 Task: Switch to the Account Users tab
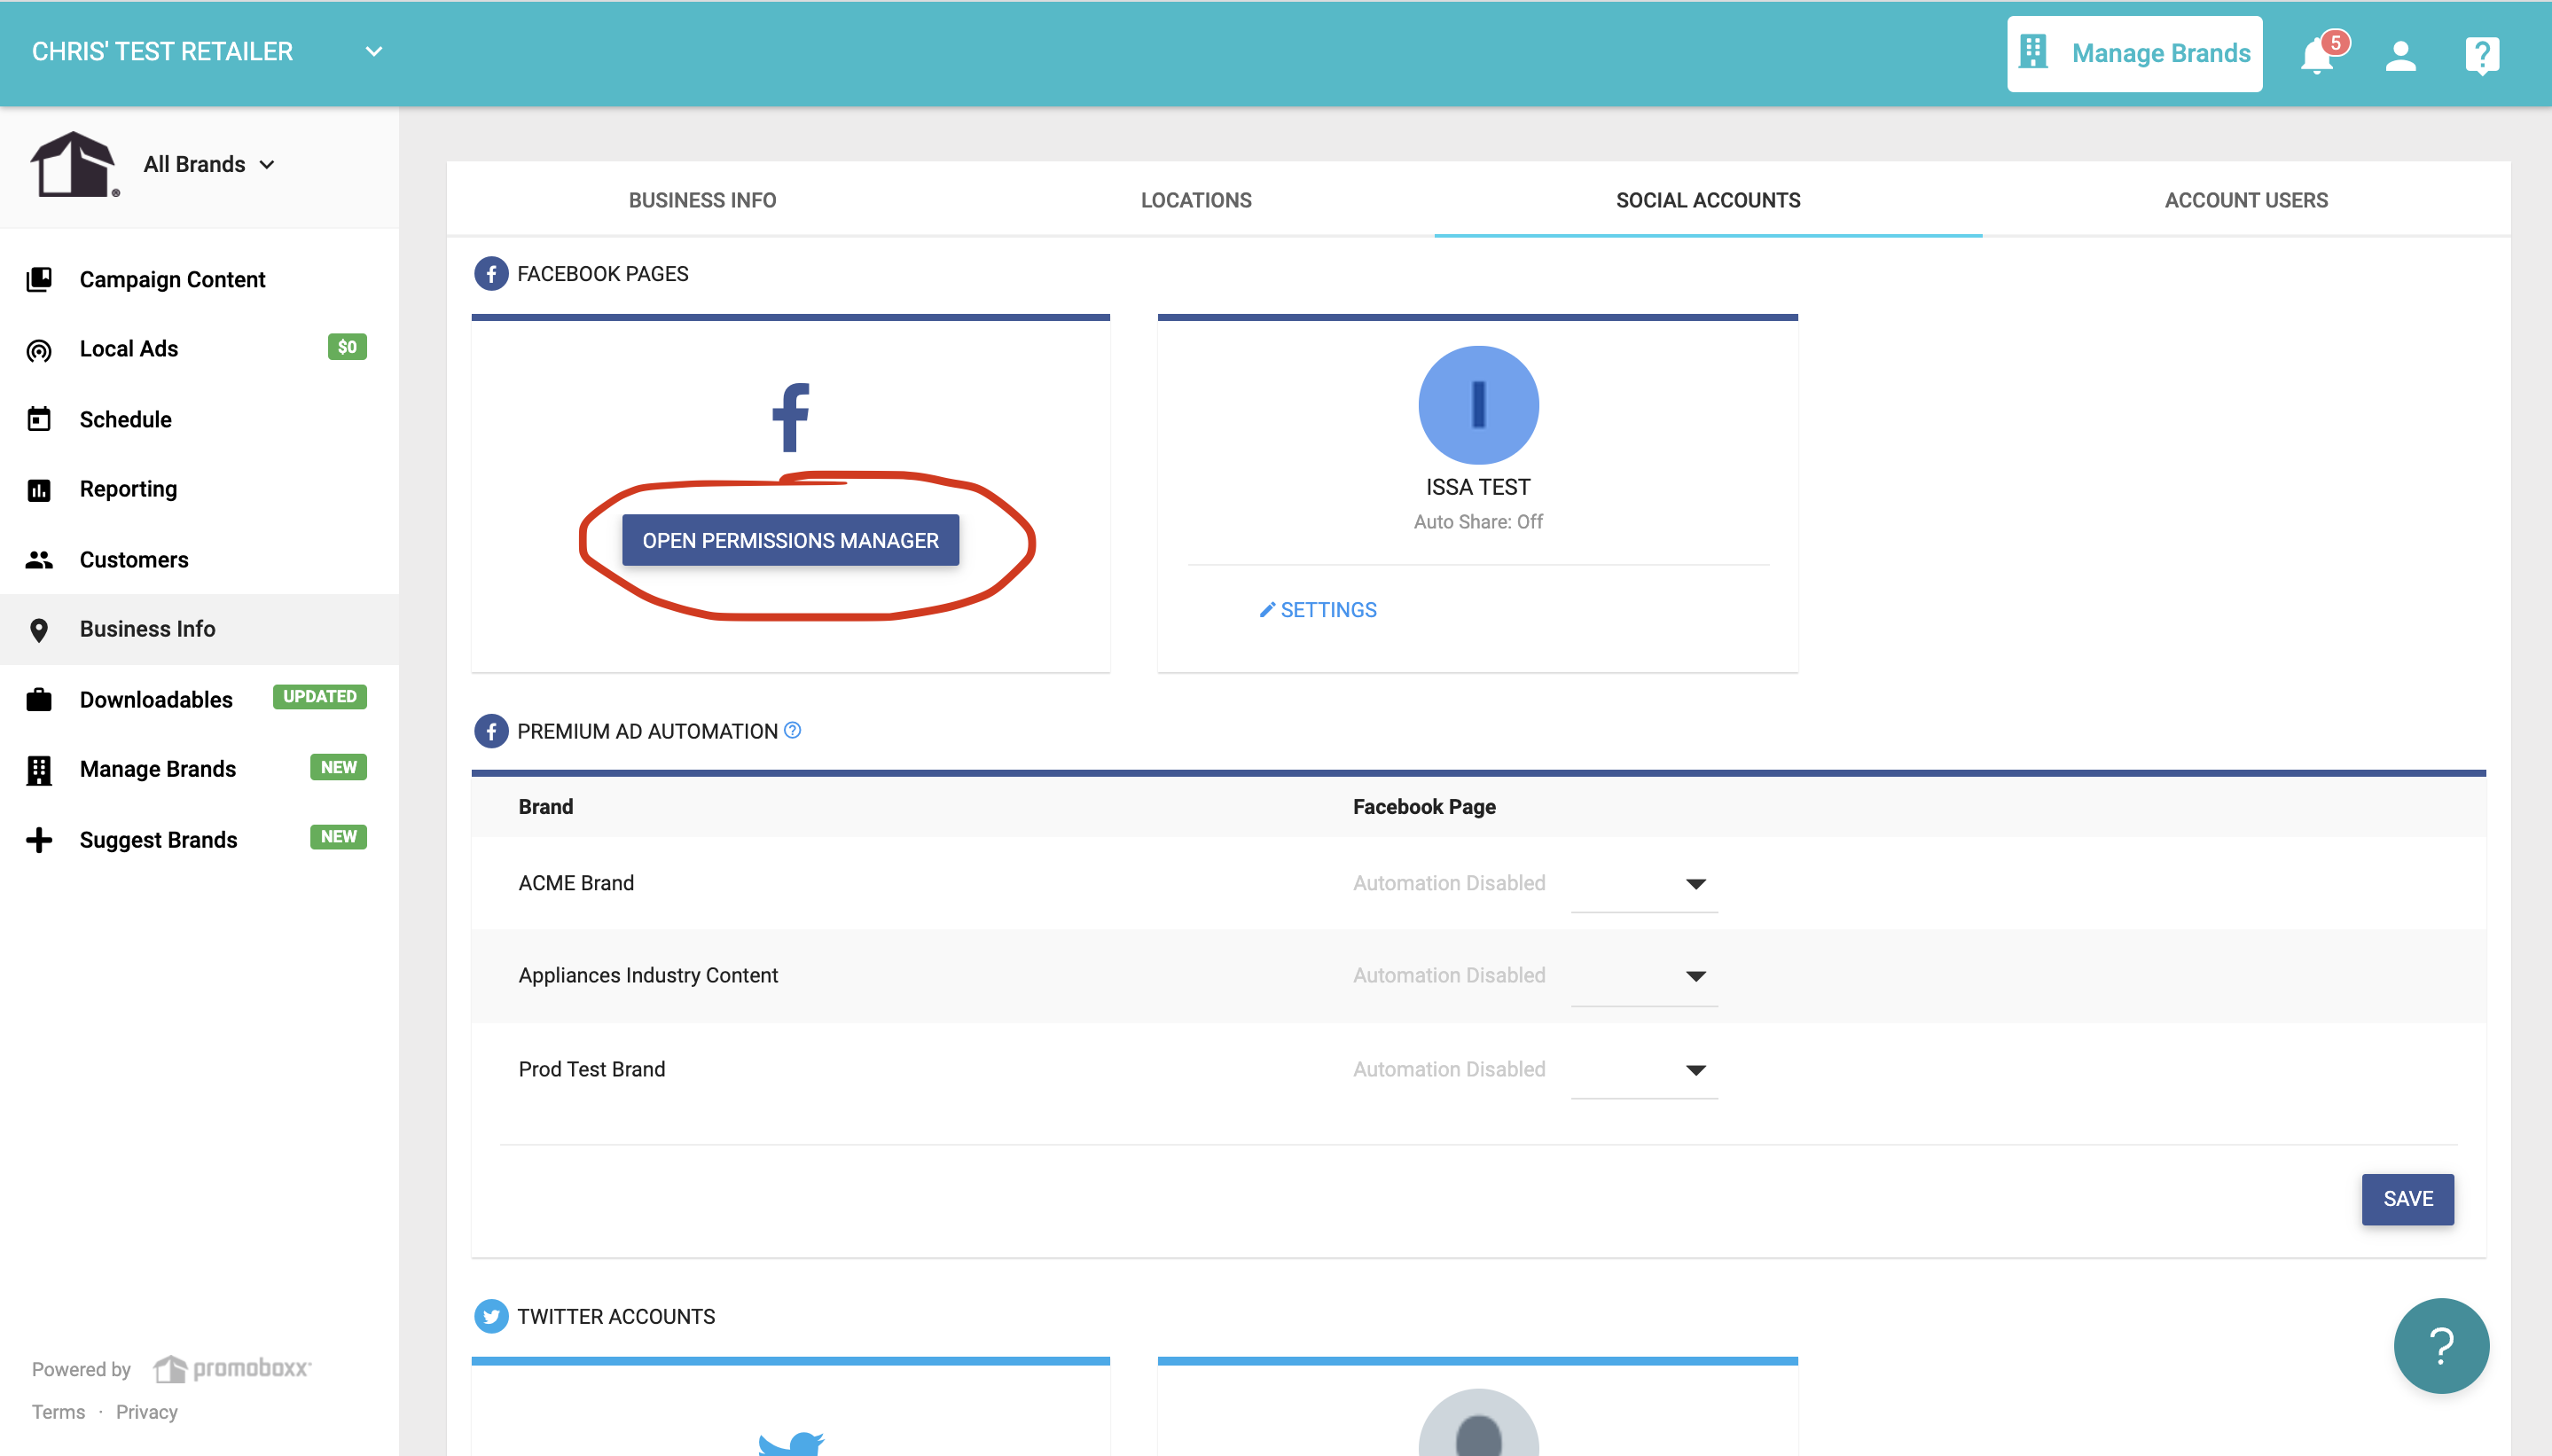[x=2244, y=200]
